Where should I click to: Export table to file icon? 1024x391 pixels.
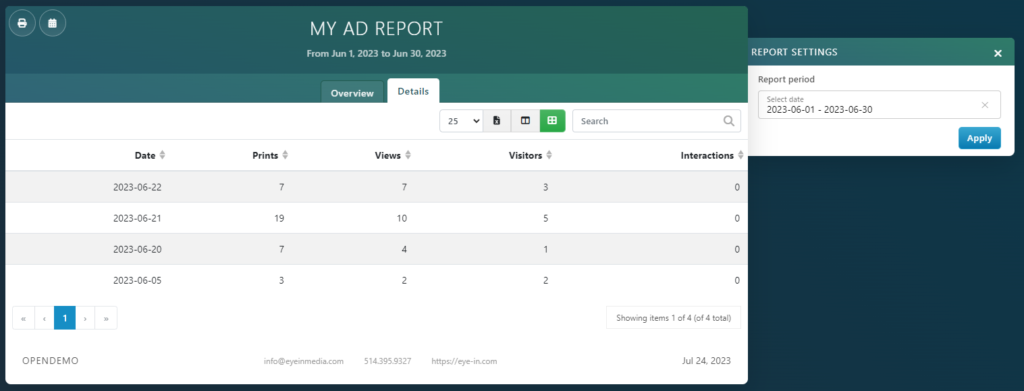click(497, 121)
